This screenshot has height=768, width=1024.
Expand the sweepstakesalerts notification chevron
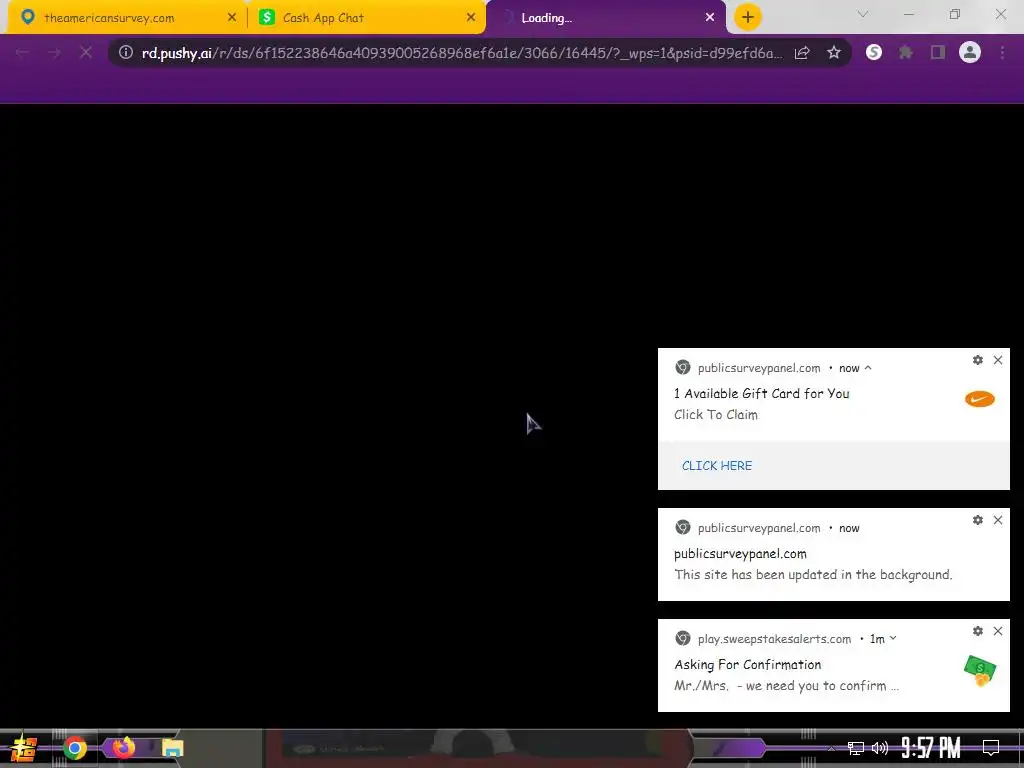pyautogui.click(x=893, y=638)
